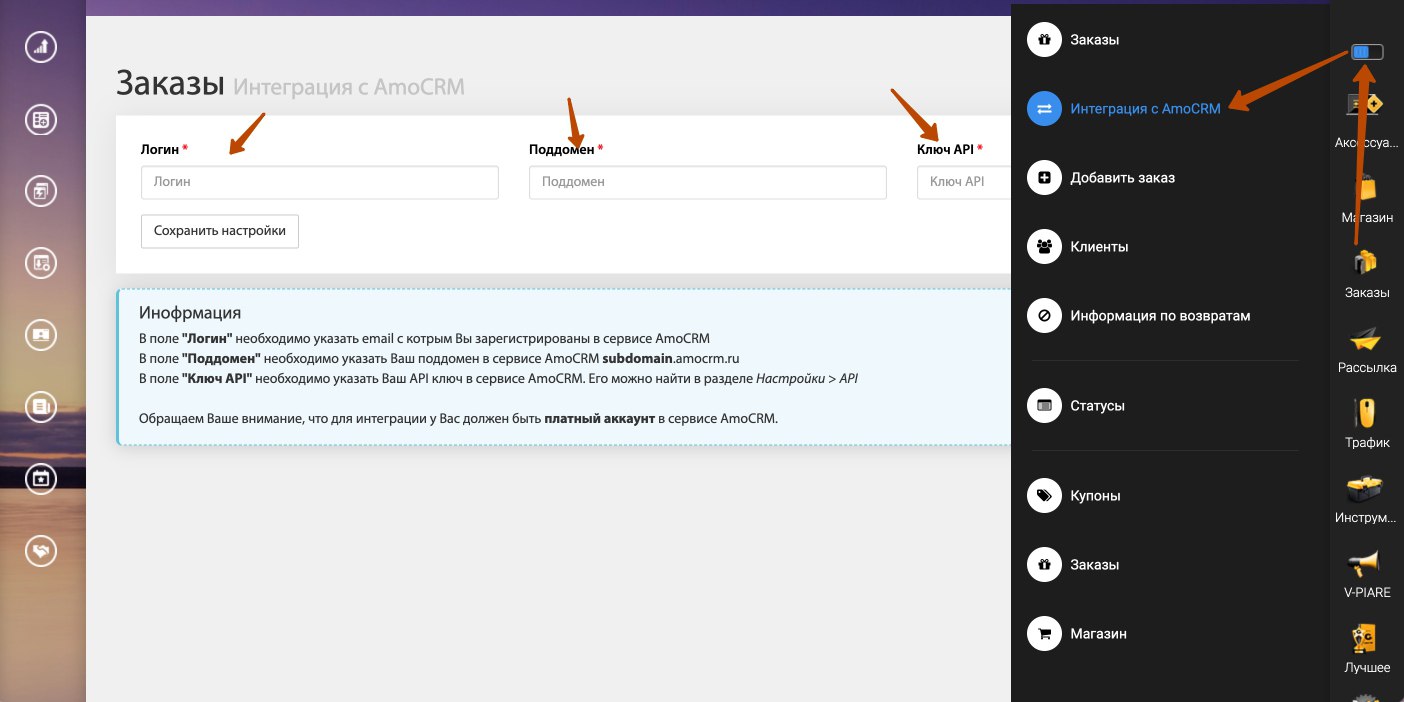
Task: Open the bar chart statistics sidebar icon
Action: 41,46
